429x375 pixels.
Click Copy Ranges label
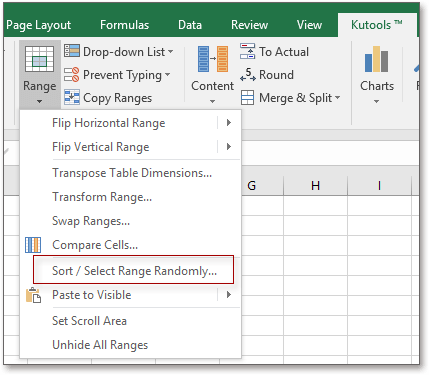point(117,98)
